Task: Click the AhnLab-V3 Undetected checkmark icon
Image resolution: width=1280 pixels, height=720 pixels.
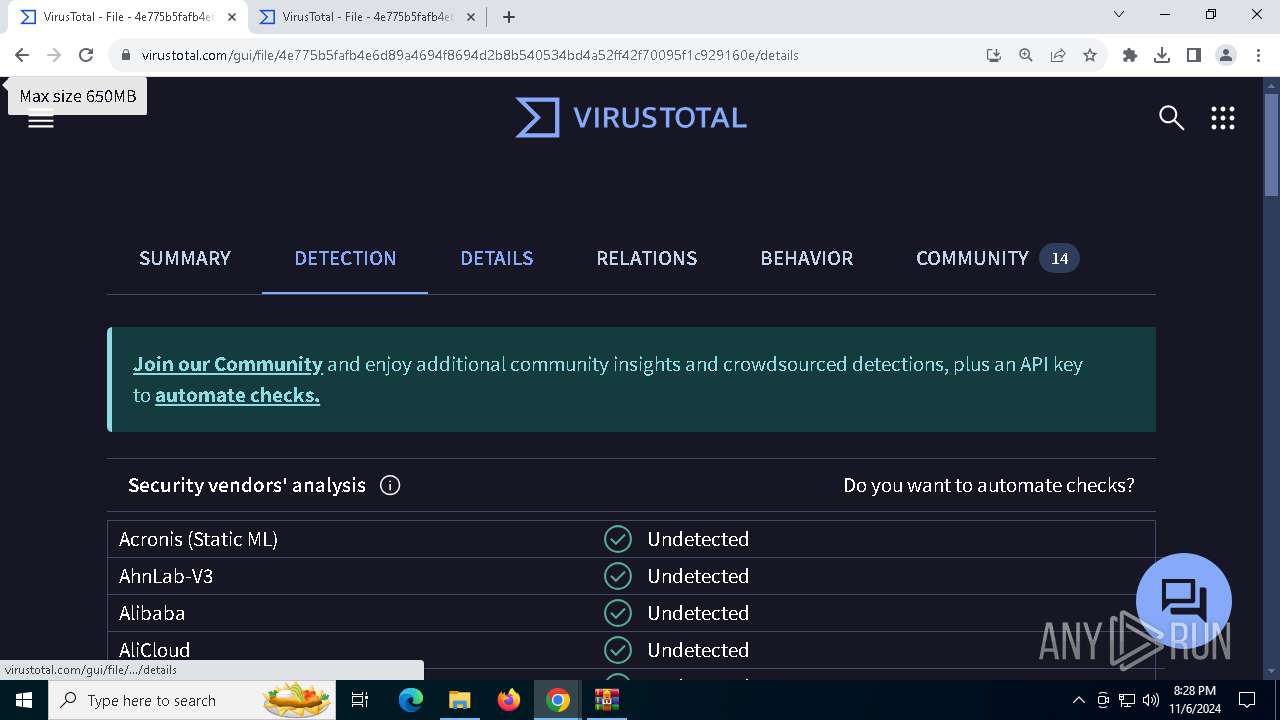Action: pyautogui.click(x=618, y=576)
